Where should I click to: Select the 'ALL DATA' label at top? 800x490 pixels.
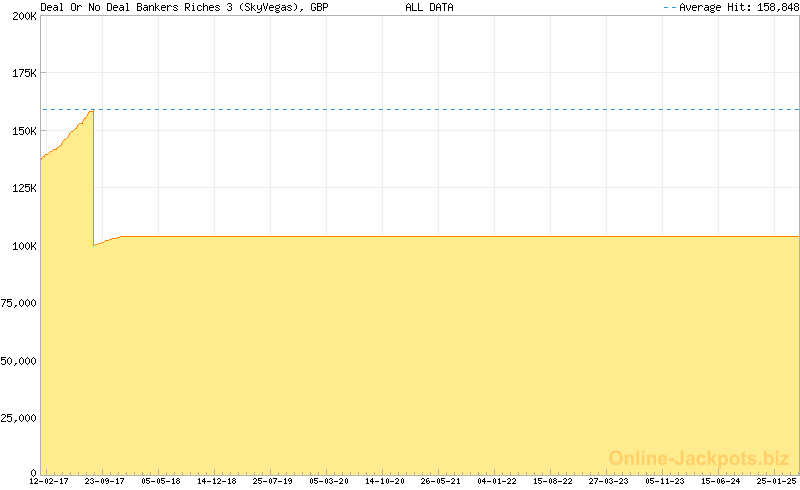point(429,7)
